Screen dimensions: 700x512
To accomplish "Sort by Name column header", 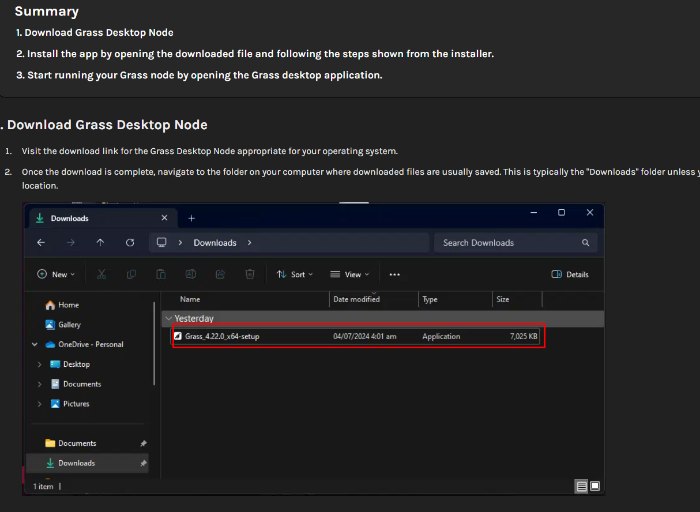I will point(190,299).
